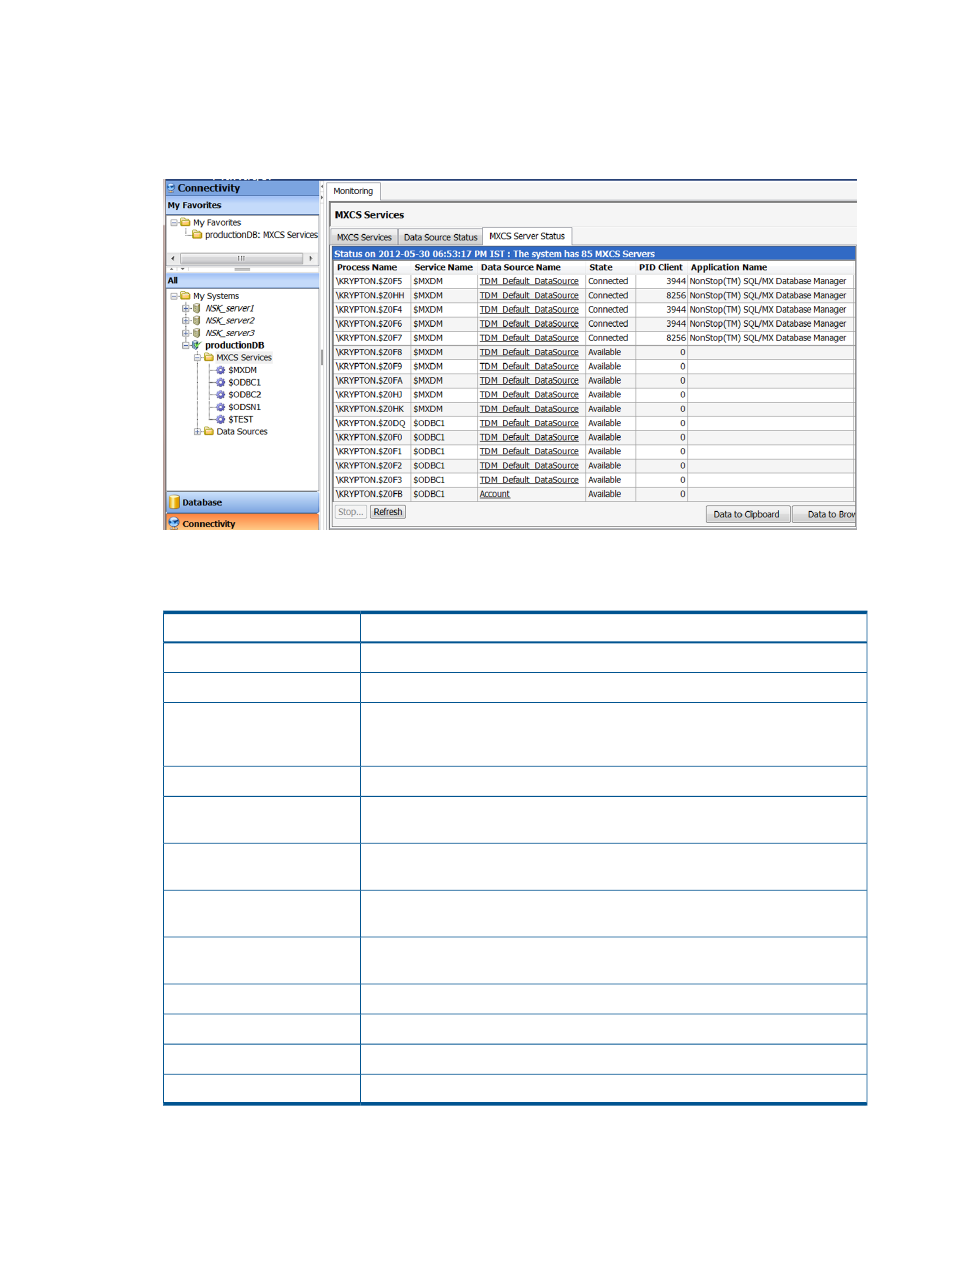Click the My Systems folder icon
Screen dimensions: 954x1270
(185, 296)
